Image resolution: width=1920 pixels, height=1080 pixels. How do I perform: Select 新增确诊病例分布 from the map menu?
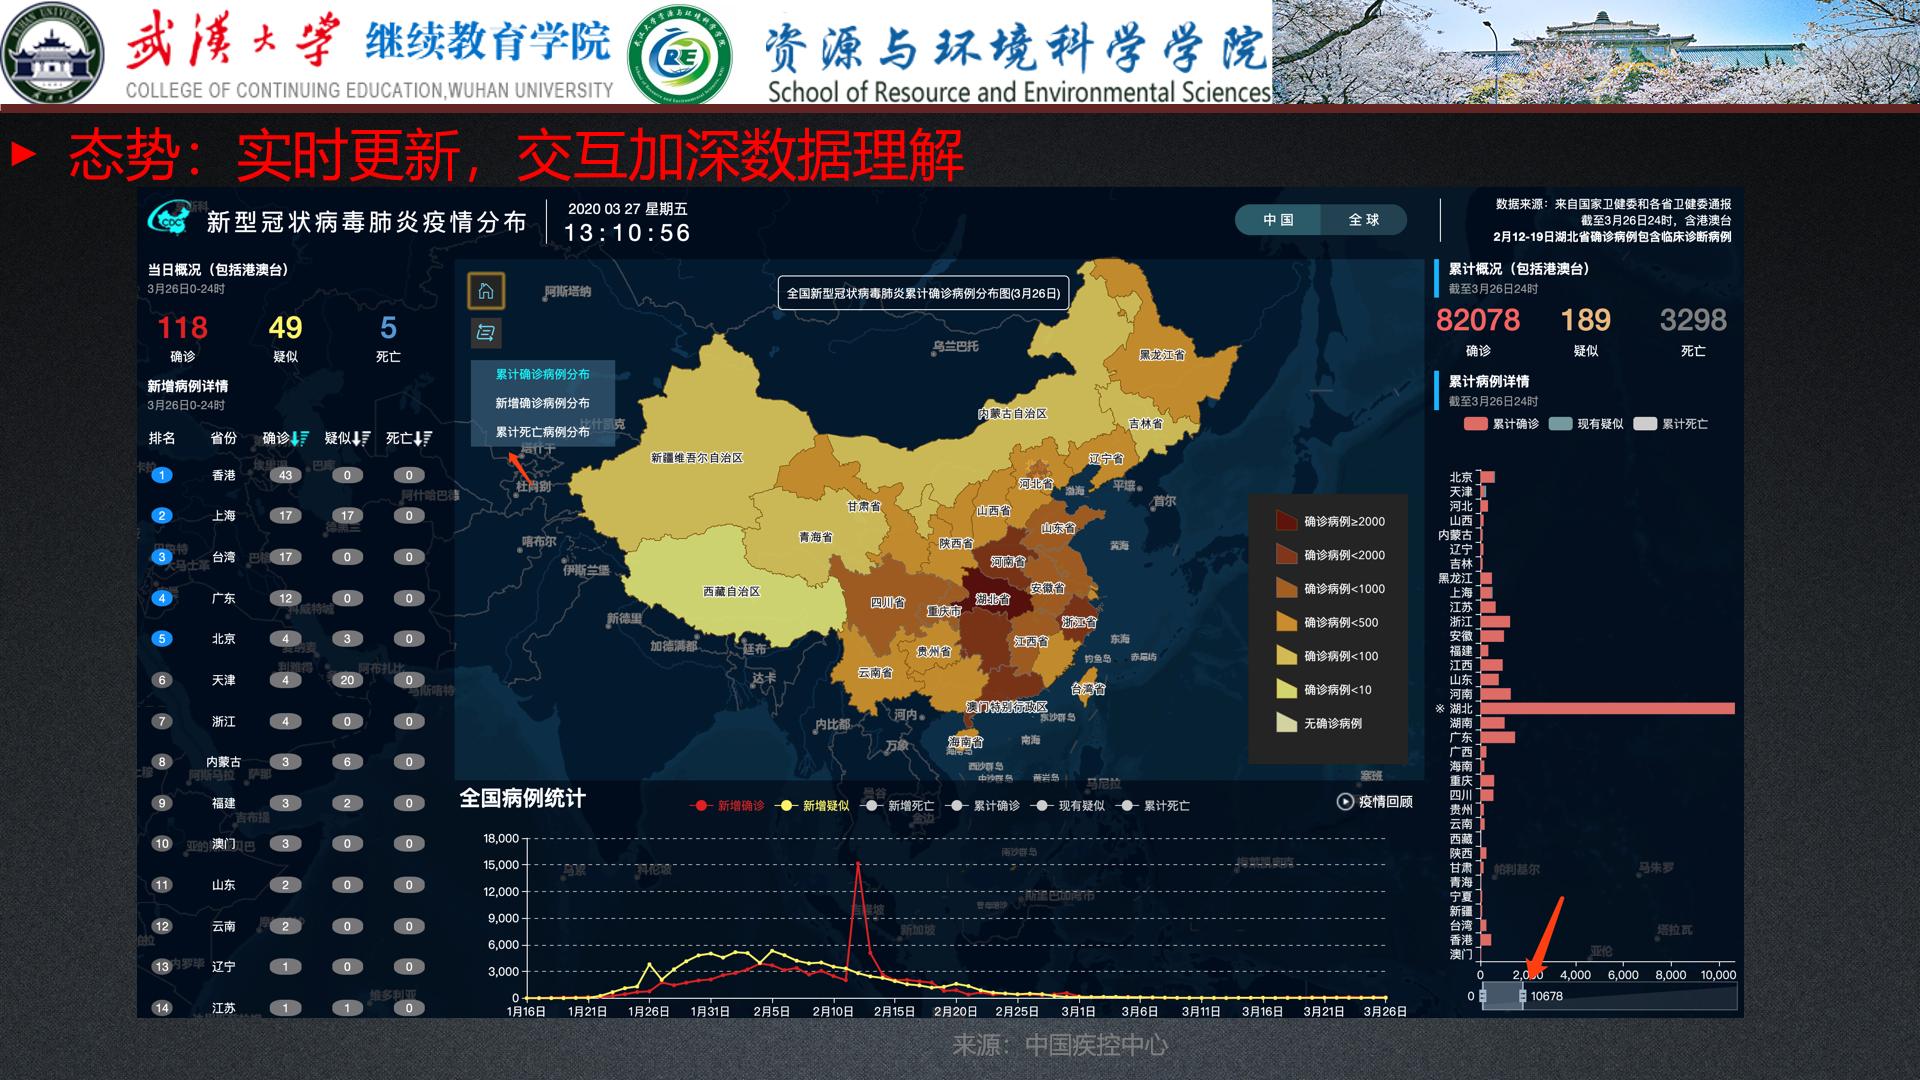click(542, 403)
